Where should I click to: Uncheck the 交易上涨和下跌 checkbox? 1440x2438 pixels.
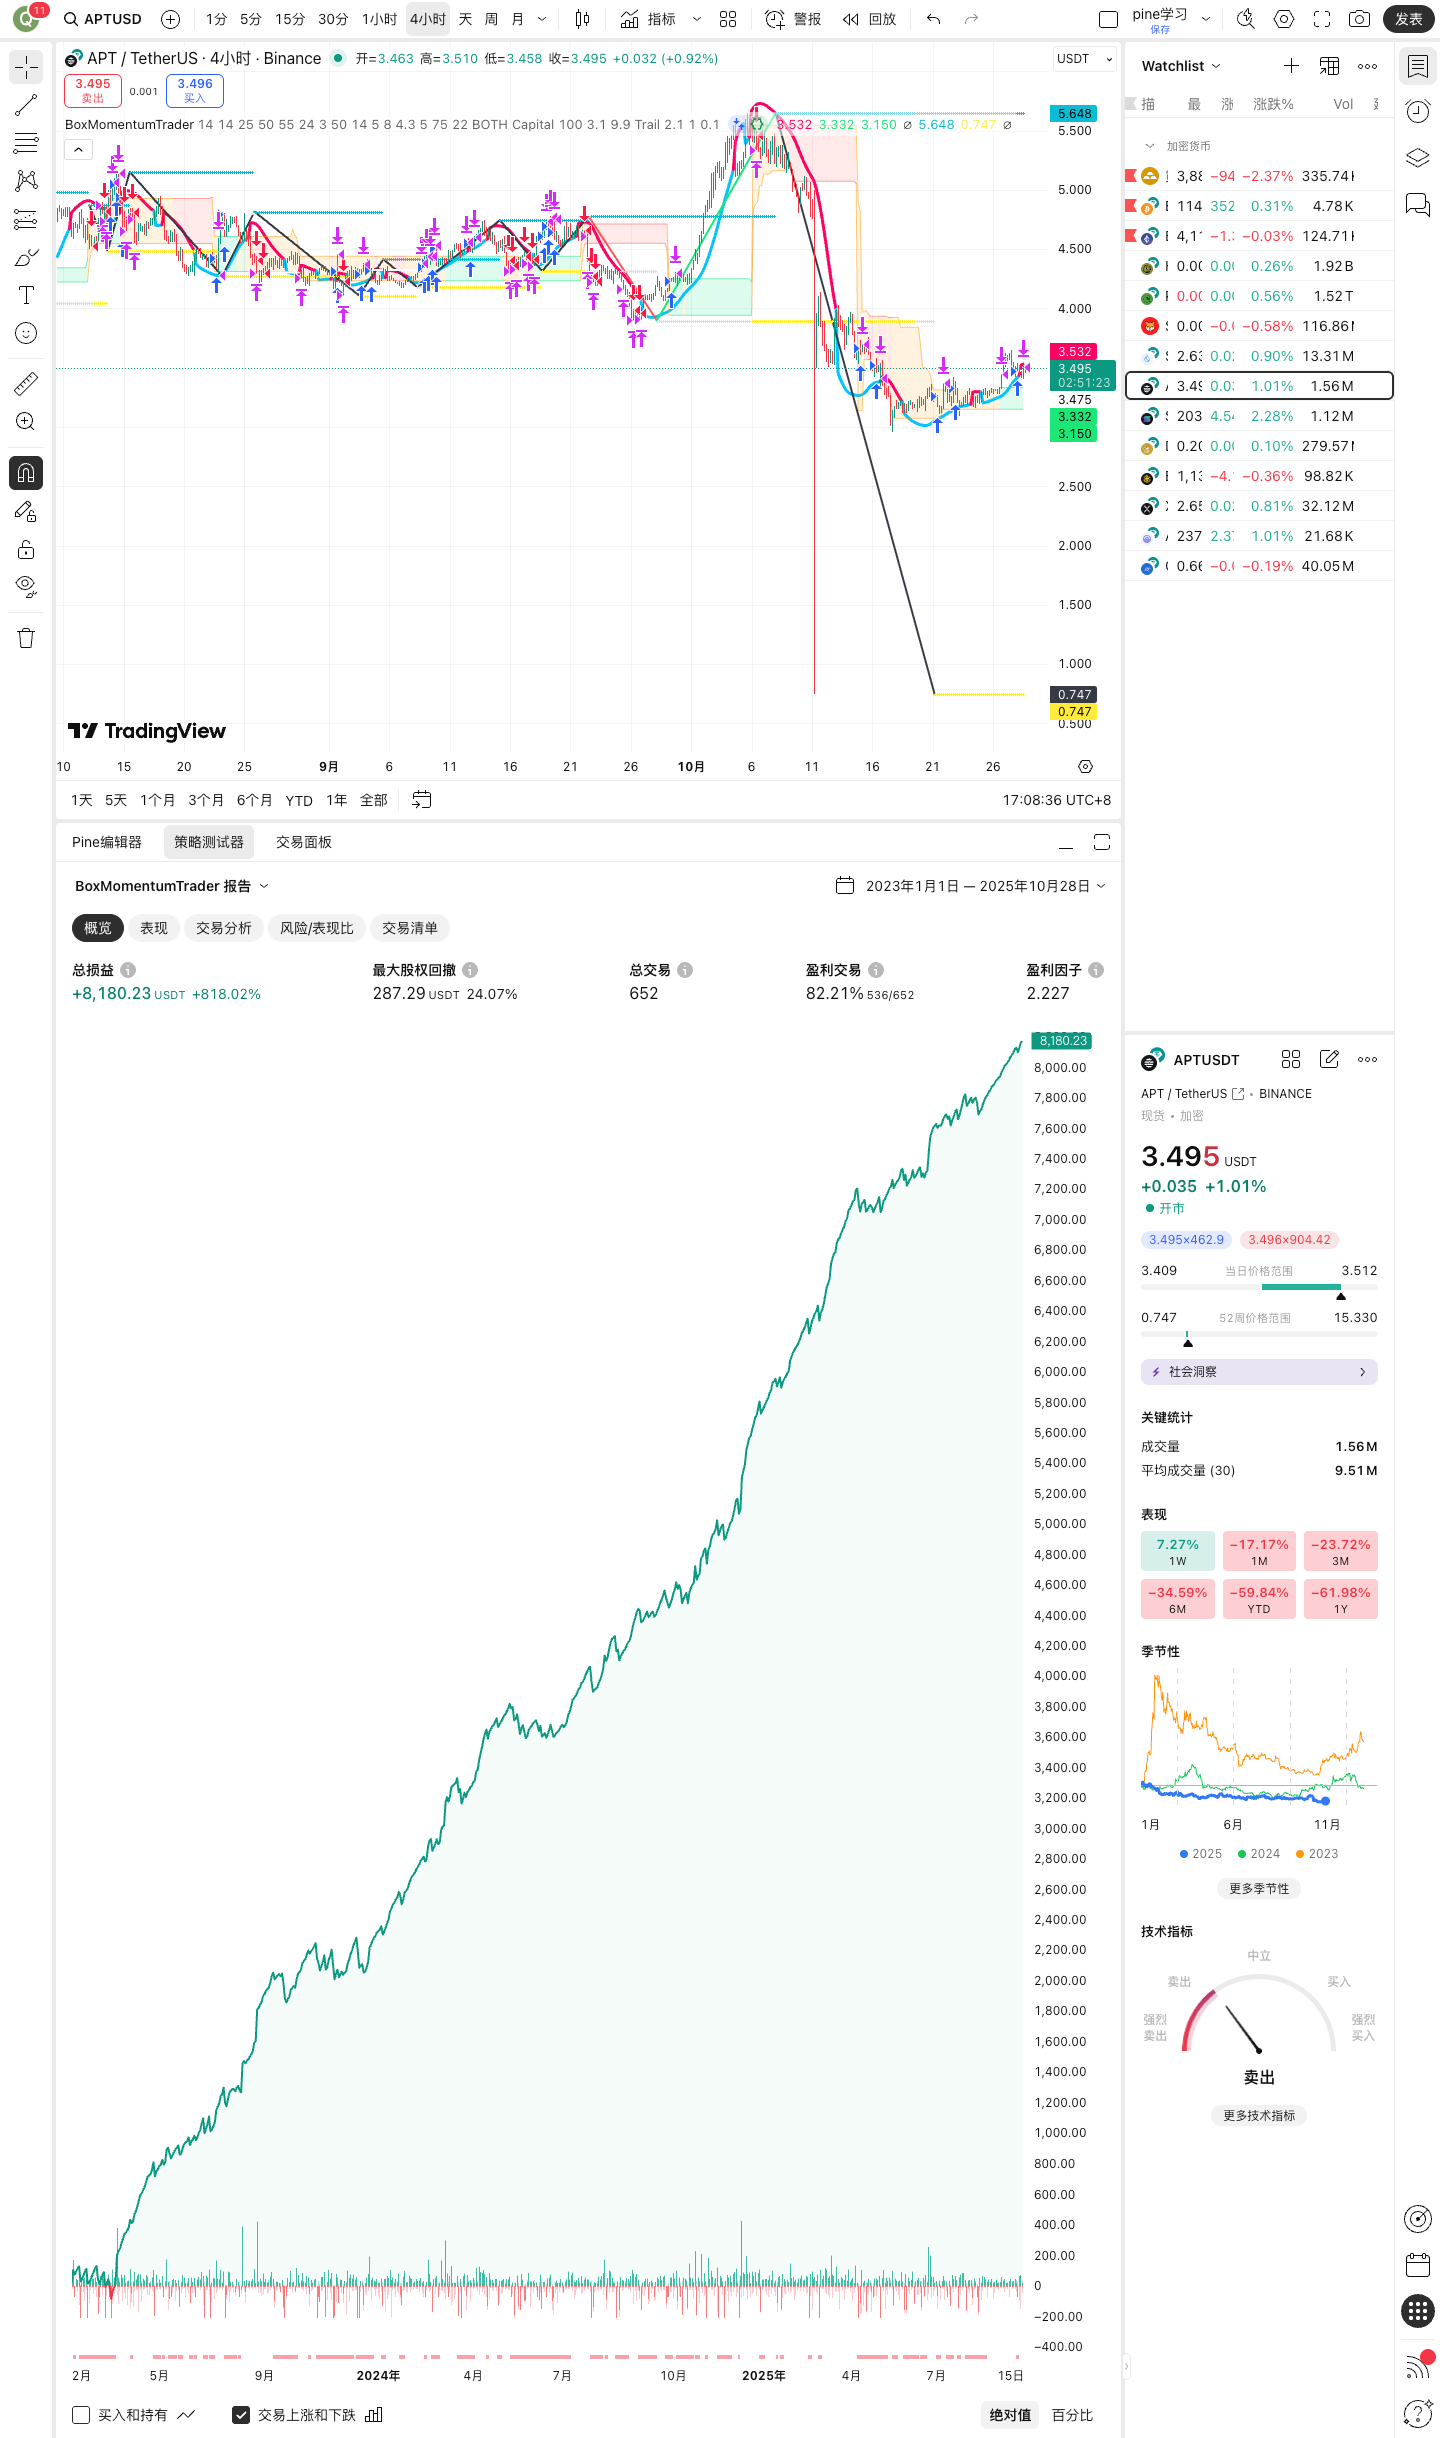click(x=241, y=2415)
